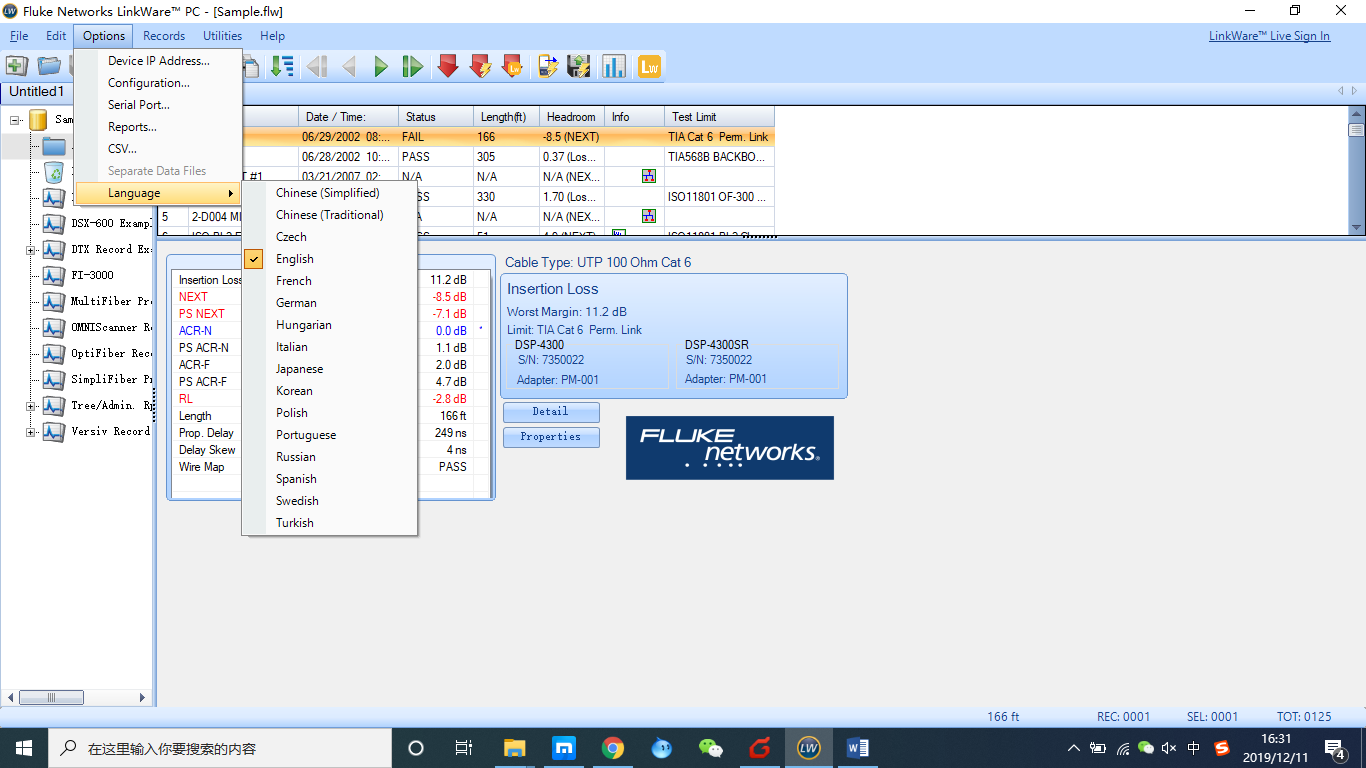
Task: Click the orange LW LinkWare Live icon
Action: pos(650,67)
